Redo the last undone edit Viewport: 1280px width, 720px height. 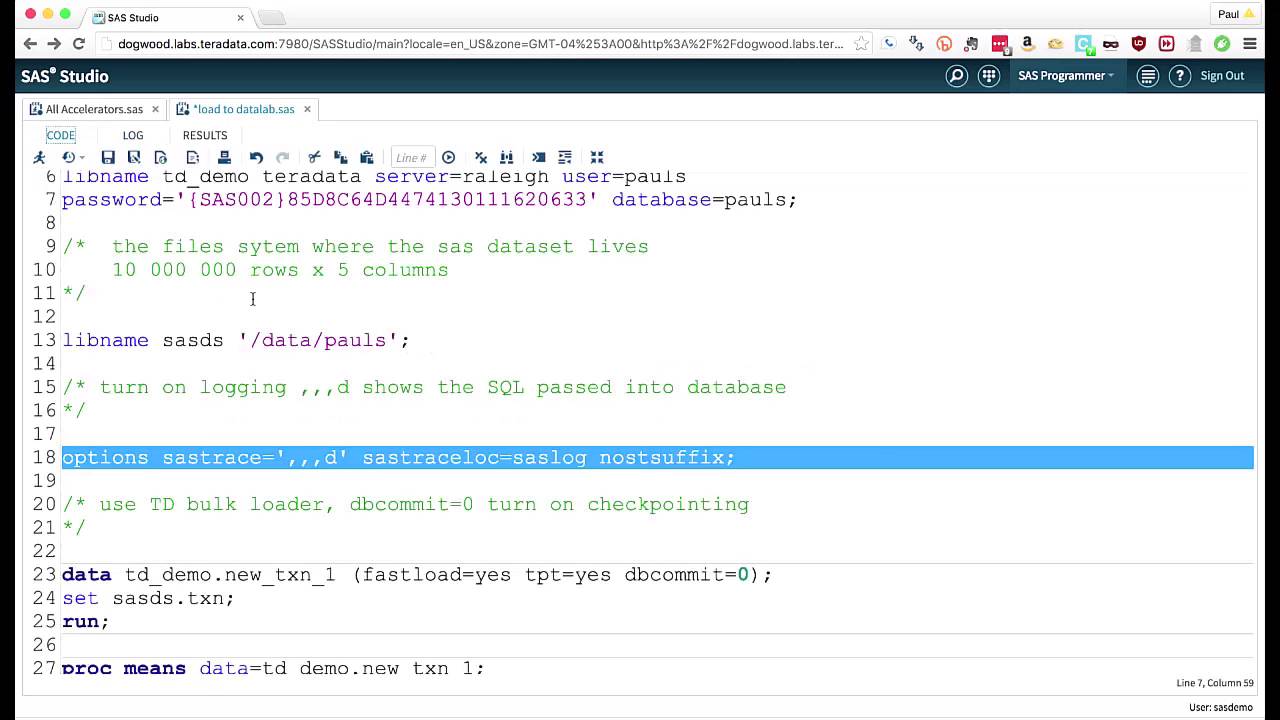click(282, 157)
